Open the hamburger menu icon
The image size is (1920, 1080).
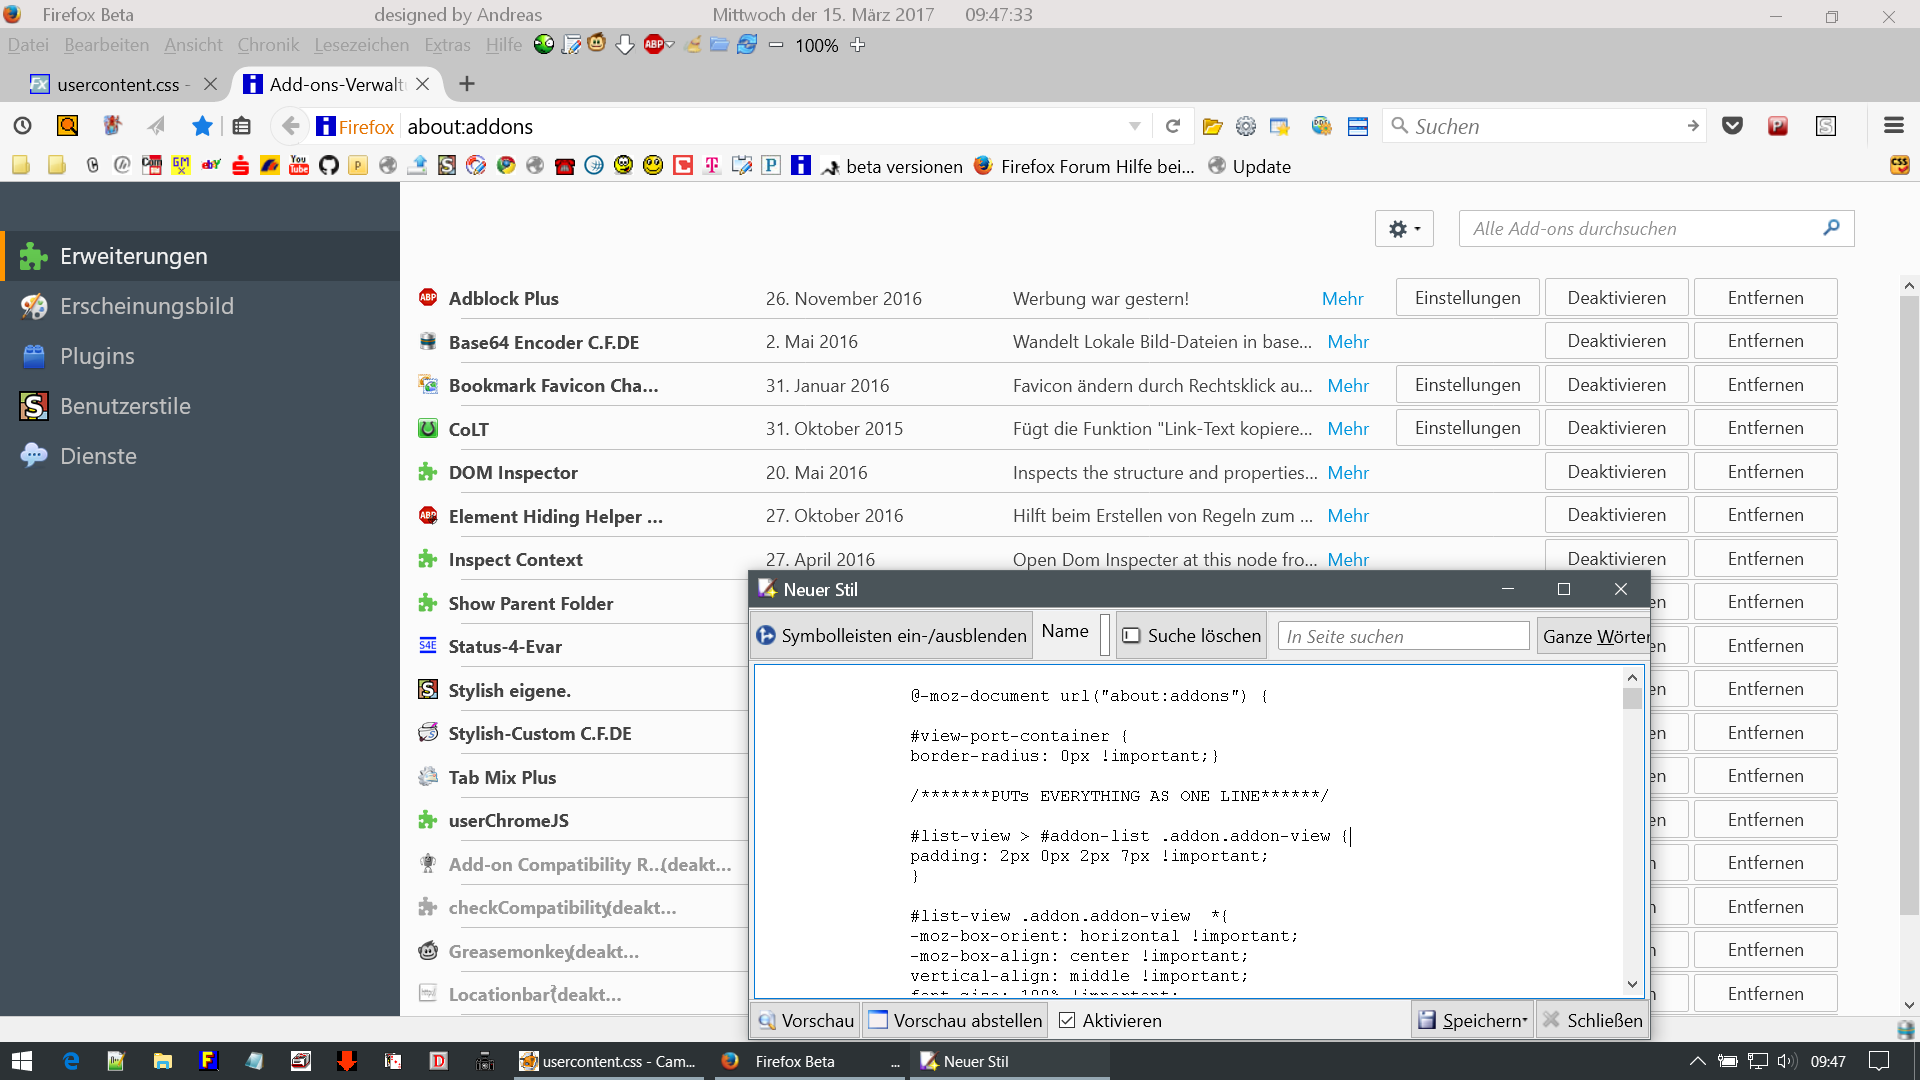click(1893, 126)
